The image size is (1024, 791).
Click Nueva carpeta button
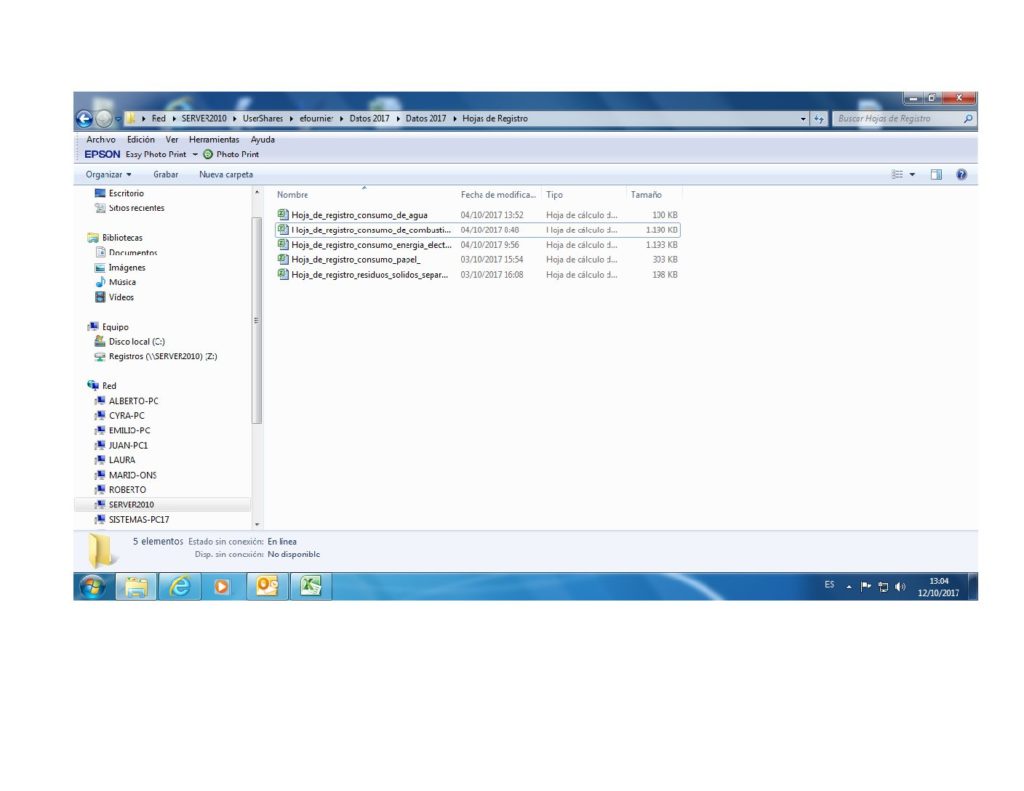(226, 174)
